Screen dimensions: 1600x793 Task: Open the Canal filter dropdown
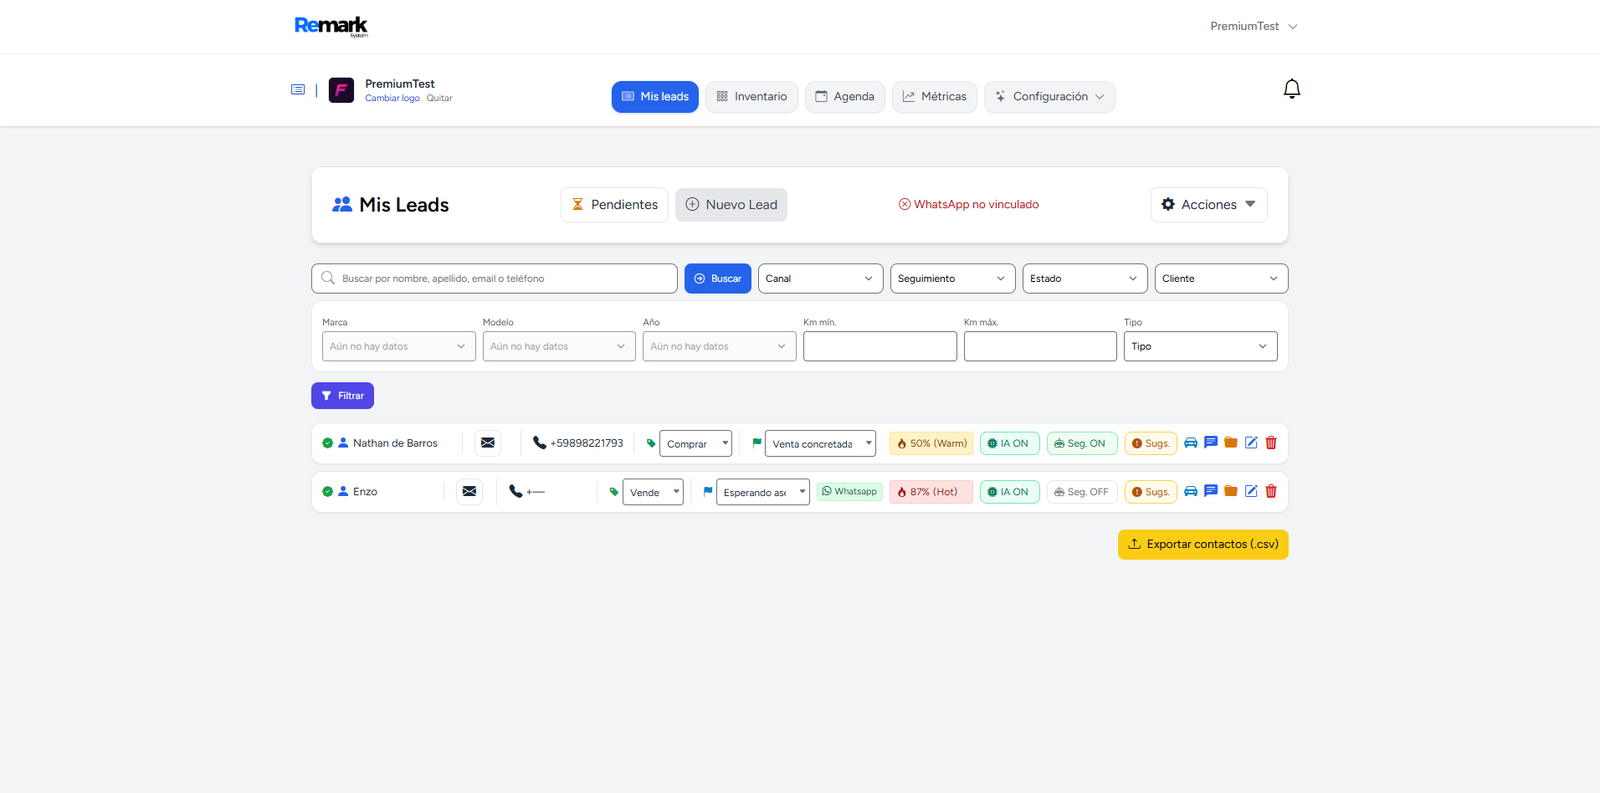click(x=821, y=278)
